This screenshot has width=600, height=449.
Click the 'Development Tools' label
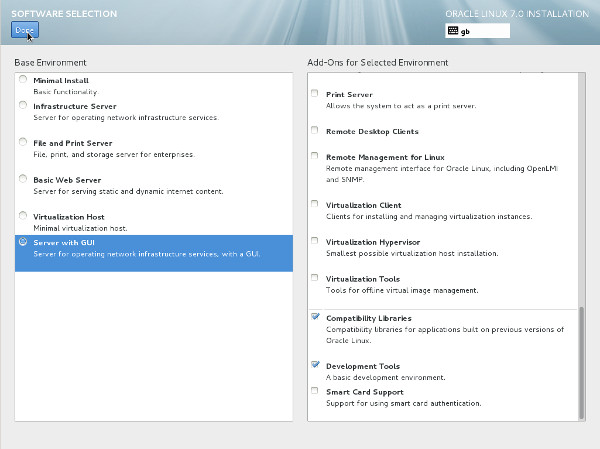[x=363, y=366]
